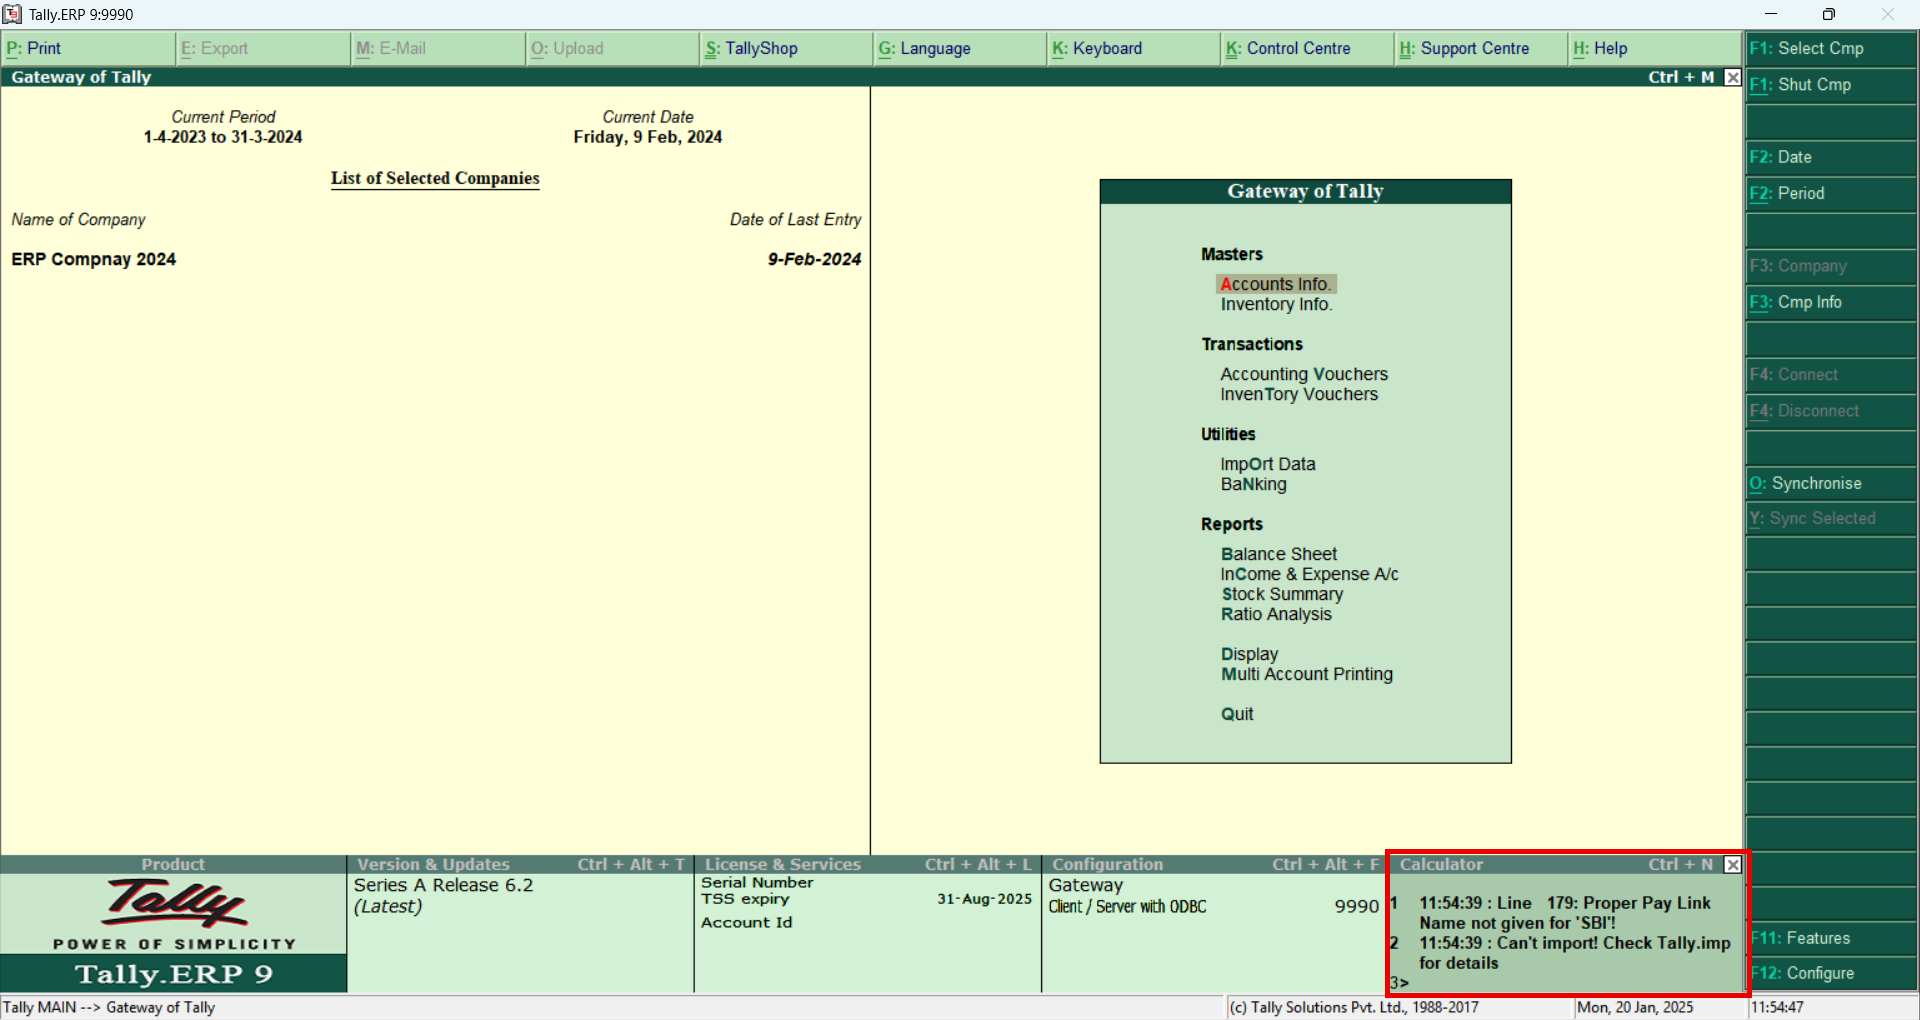The image size is (1920, 1020).
Task: Click O: Synchronise button
Action: tap(1831, 483)
